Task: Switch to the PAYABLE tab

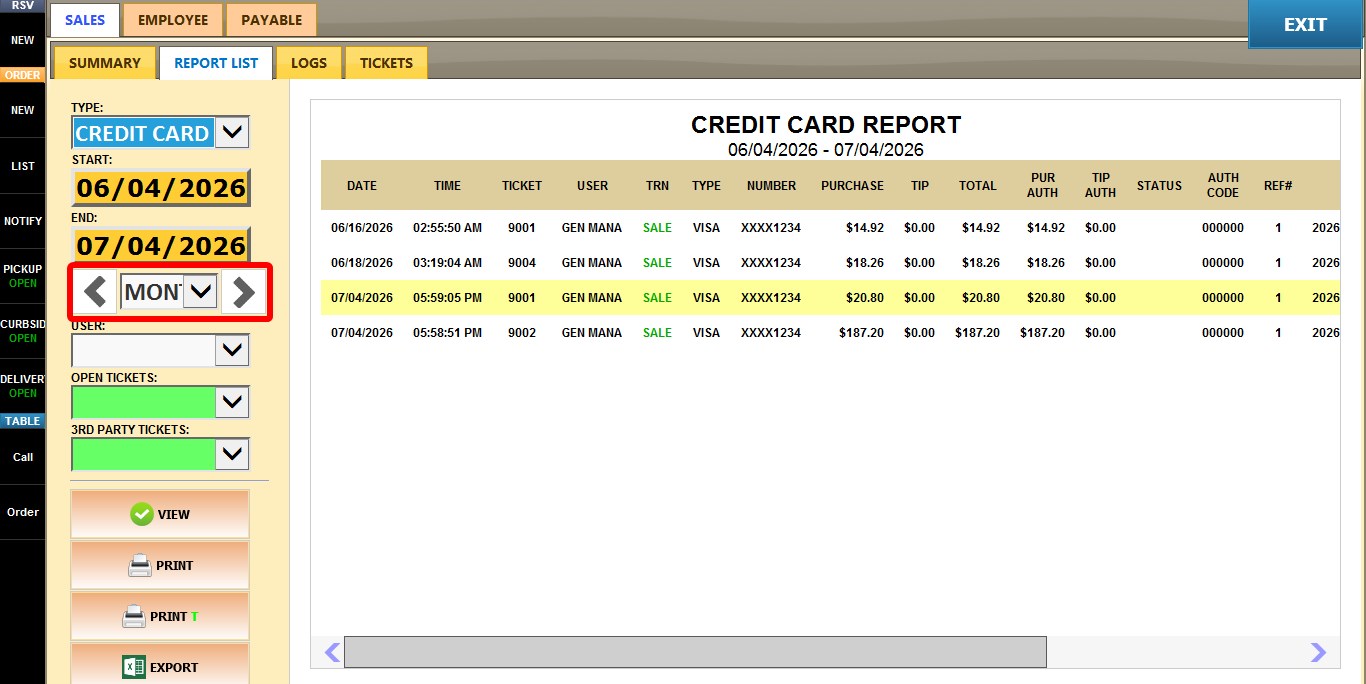Action: (271, 20)
